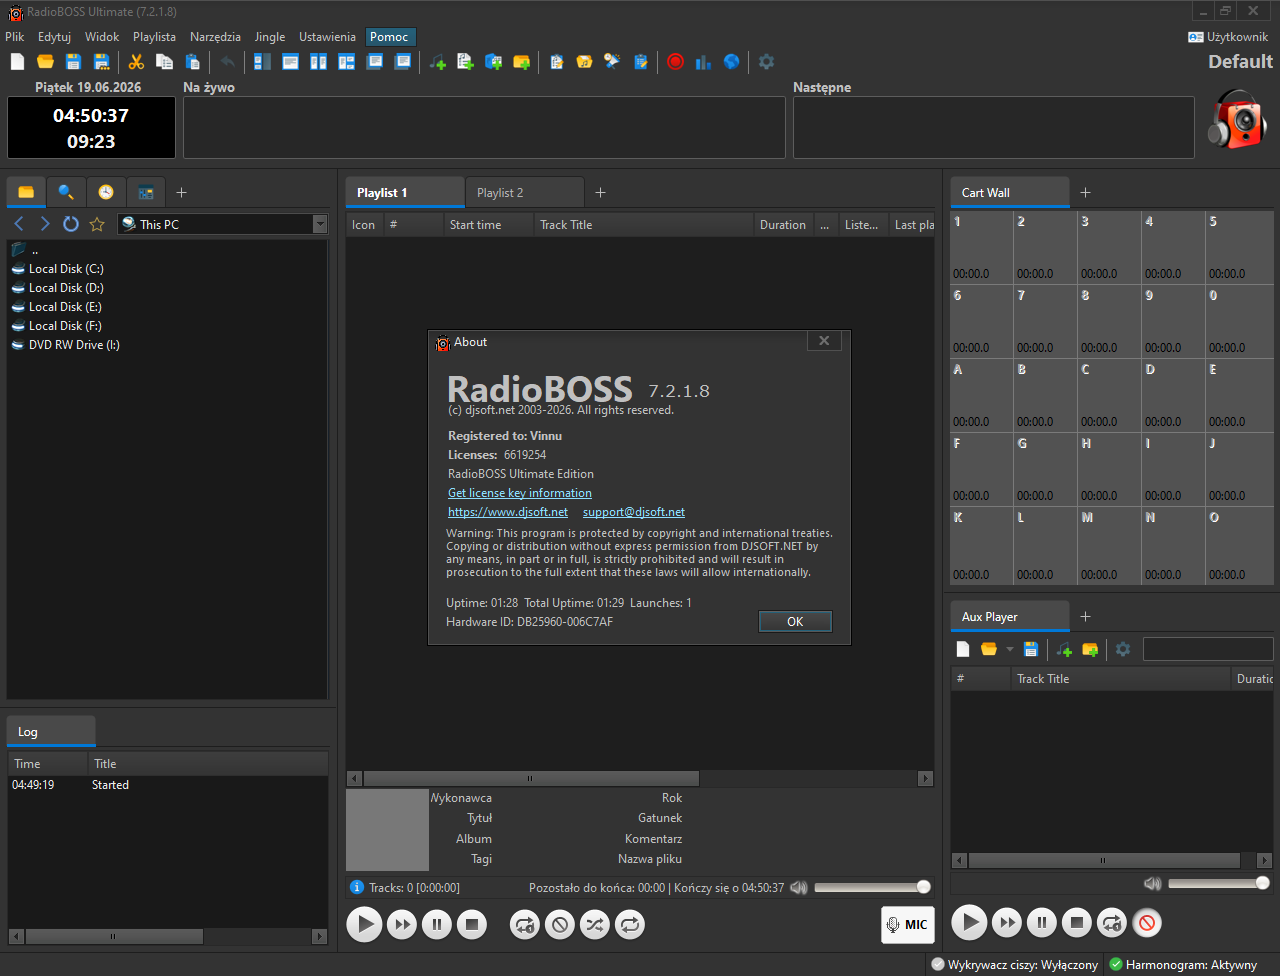This screenshot has width=1280, height=976.
Task: Open Local Disk (F:) in file browser
Action: (66, 326)
